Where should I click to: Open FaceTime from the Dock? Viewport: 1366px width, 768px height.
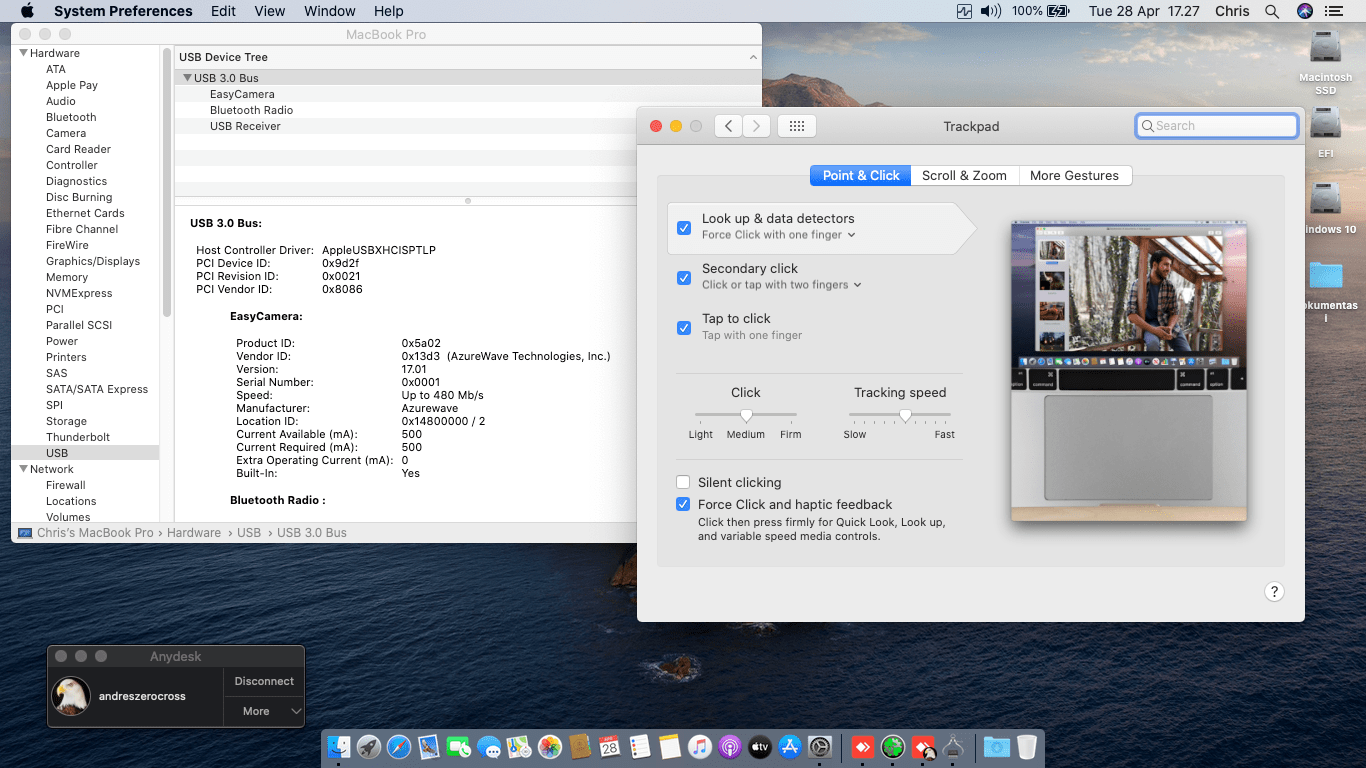[459, 746]
